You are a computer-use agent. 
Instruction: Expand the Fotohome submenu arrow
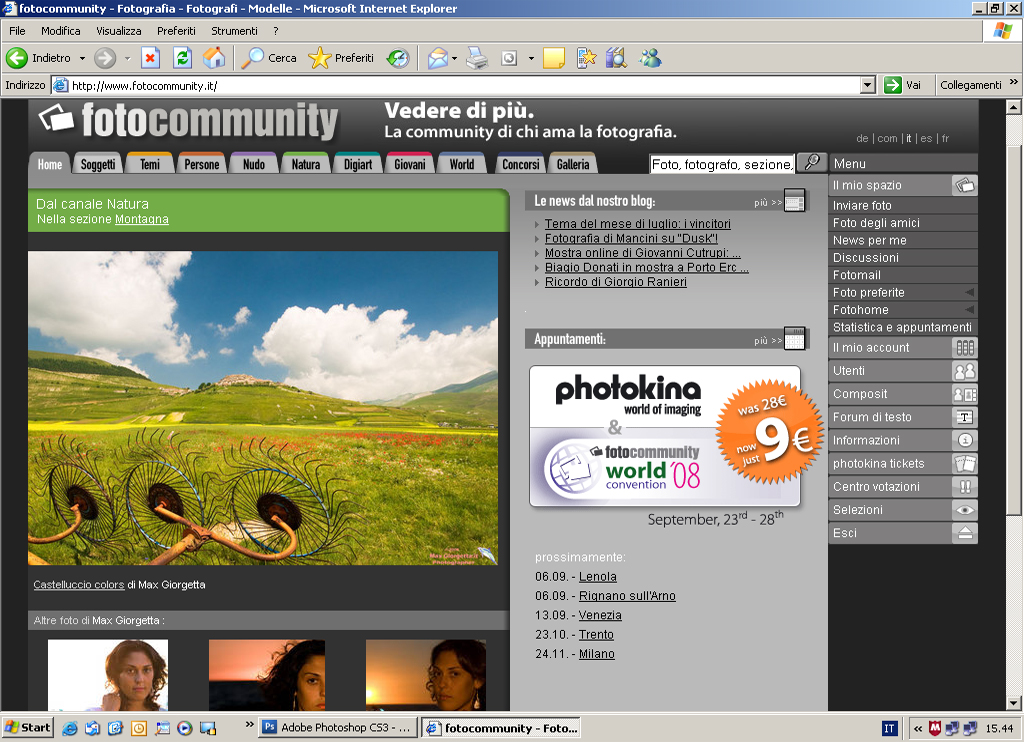click(970, 310)
